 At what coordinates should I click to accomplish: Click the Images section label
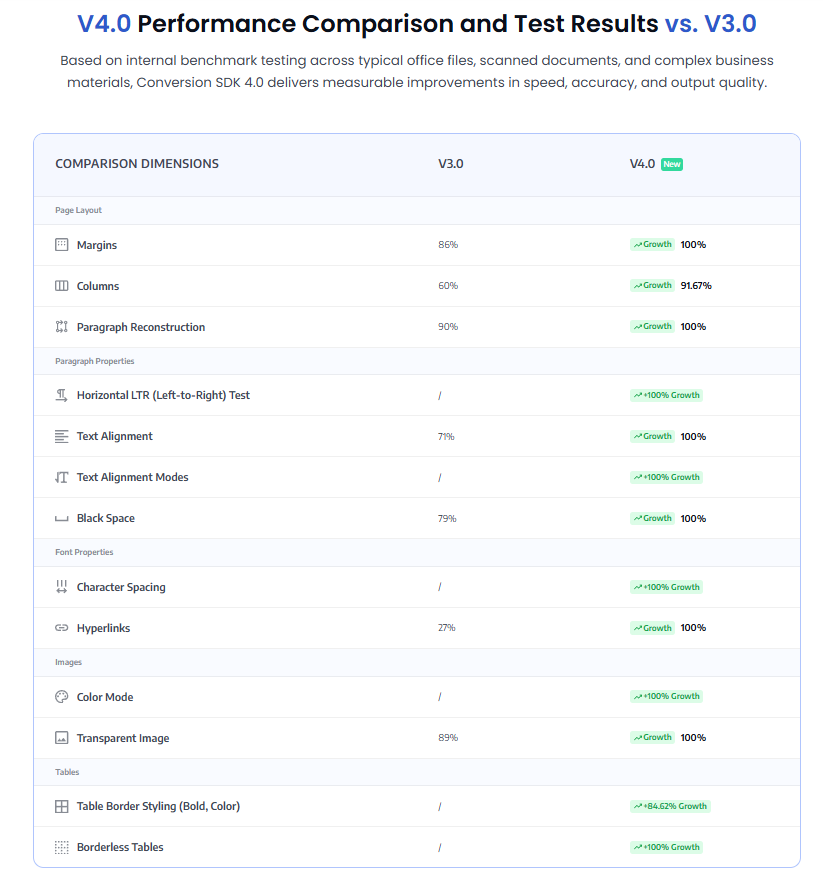pos(68,662)
